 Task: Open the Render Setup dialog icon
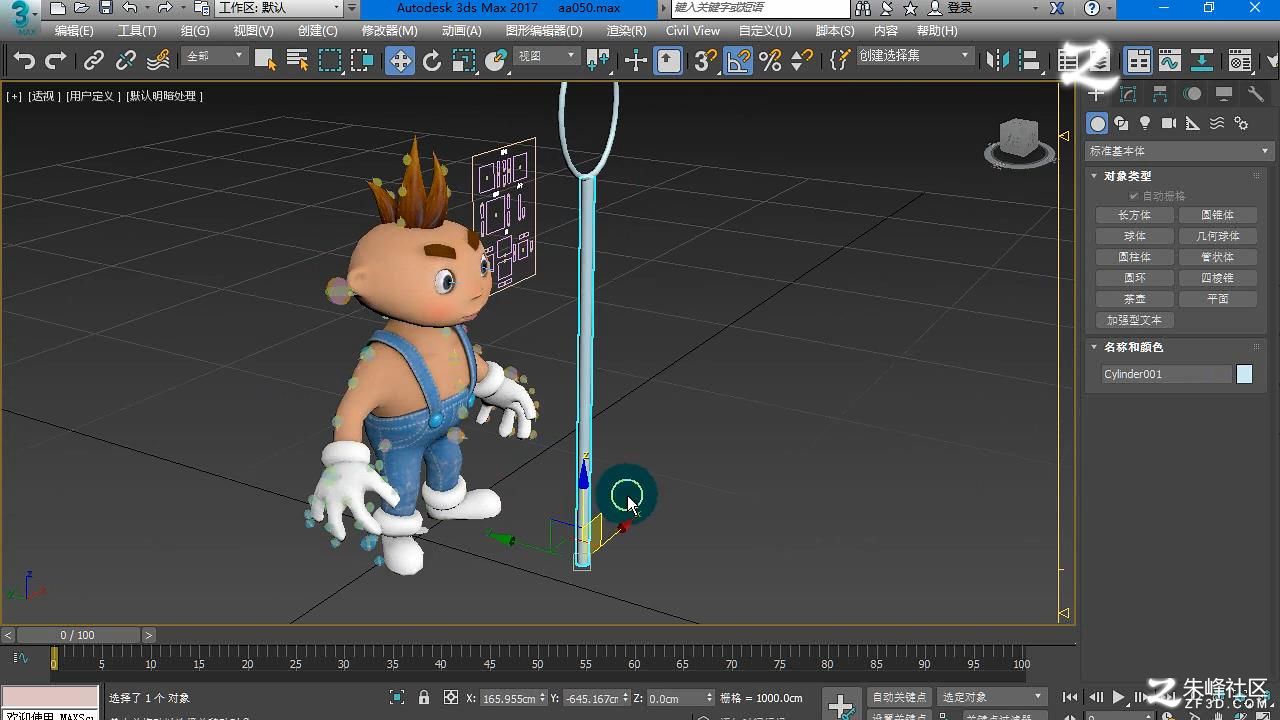(x=1240, y=61)
